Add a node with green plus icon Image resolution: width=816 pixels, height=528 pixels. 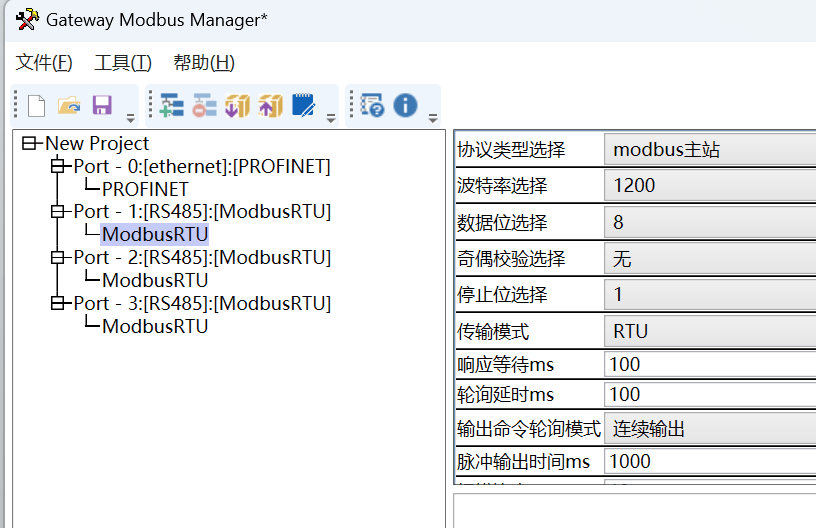click(x=172, y=105)
